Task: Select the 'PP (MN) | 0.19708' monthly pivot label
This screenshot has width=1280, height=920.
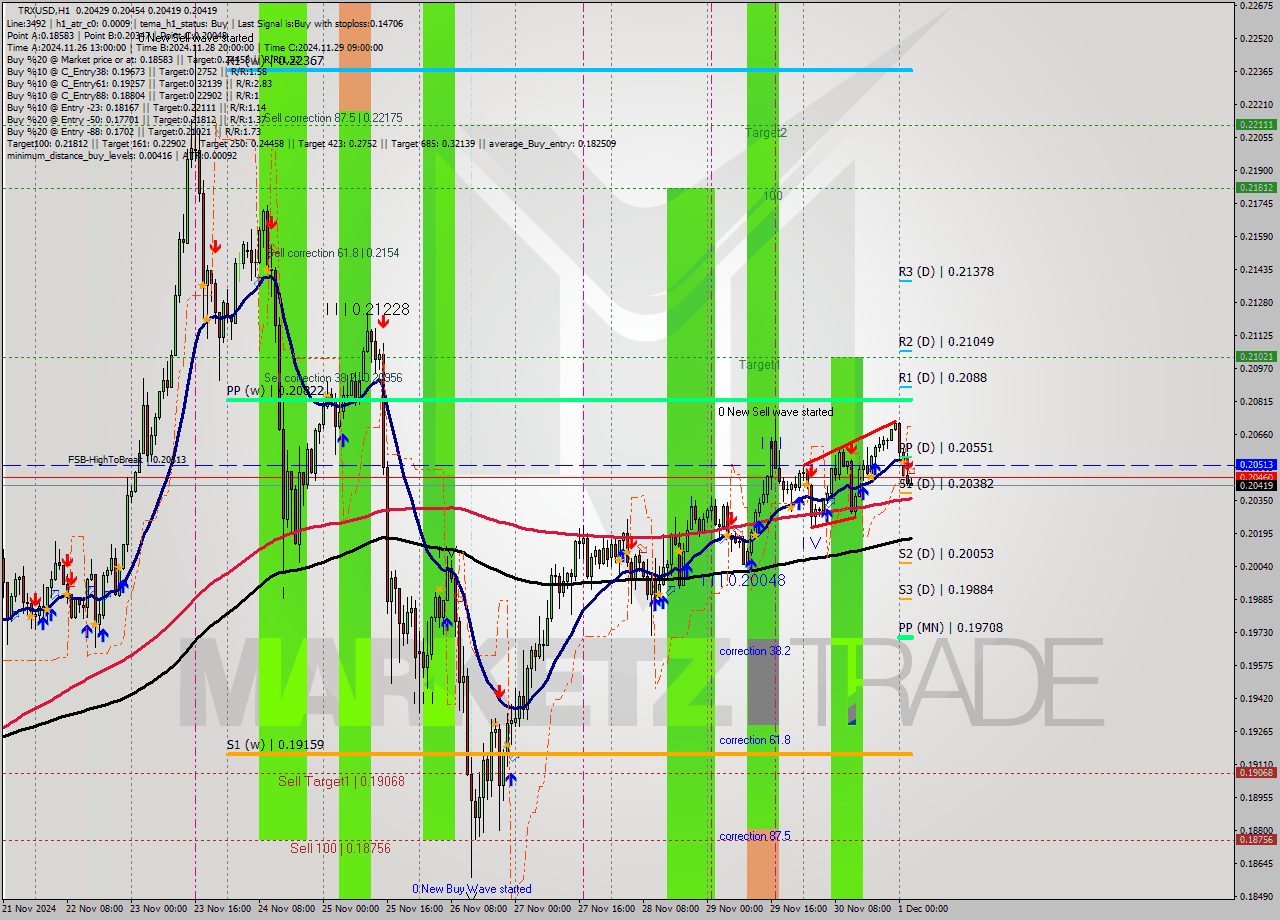Action: point(950,628)
